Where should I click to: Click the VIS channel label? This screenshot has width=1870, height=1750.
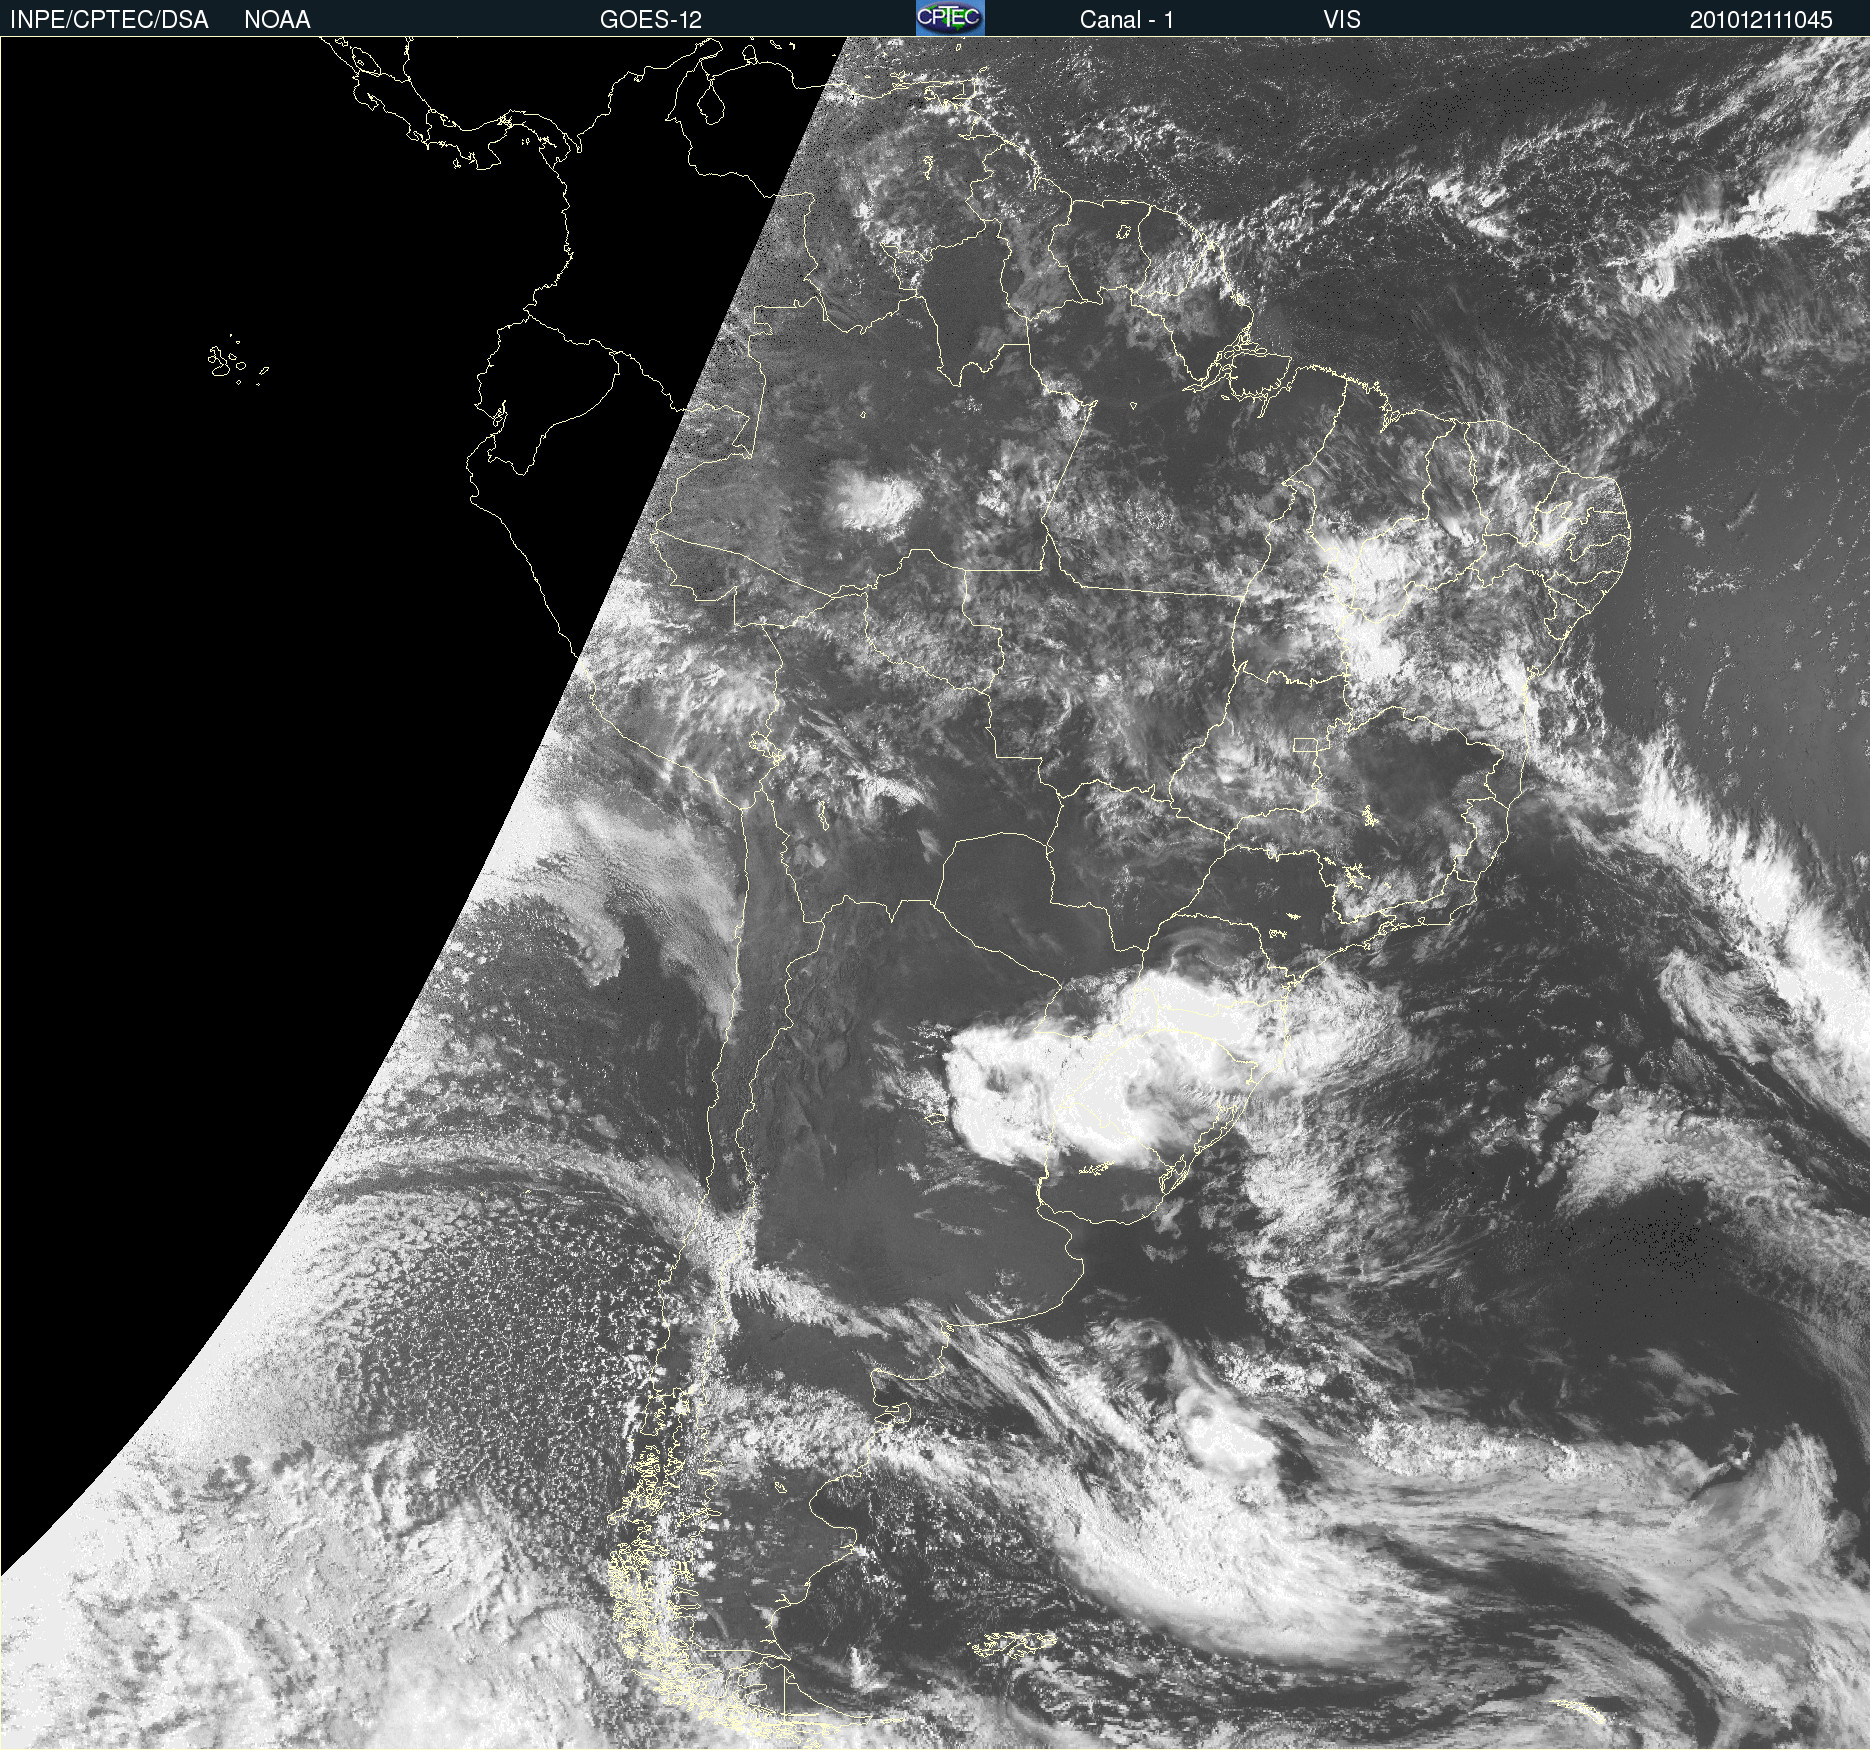(x=1342, y=20)
